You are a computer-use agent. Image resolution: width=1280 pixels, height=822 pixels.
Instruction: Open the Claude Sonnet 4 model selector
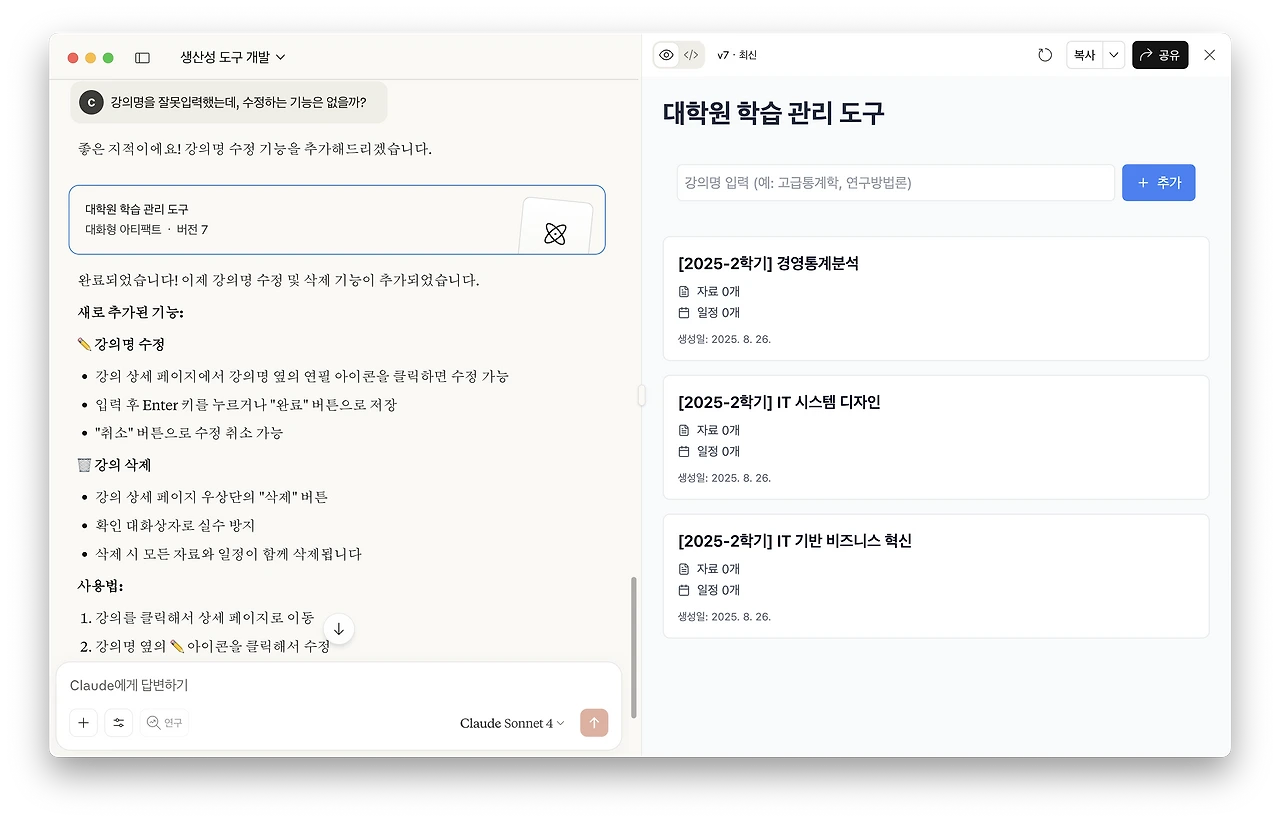click(x=512, y=723)
